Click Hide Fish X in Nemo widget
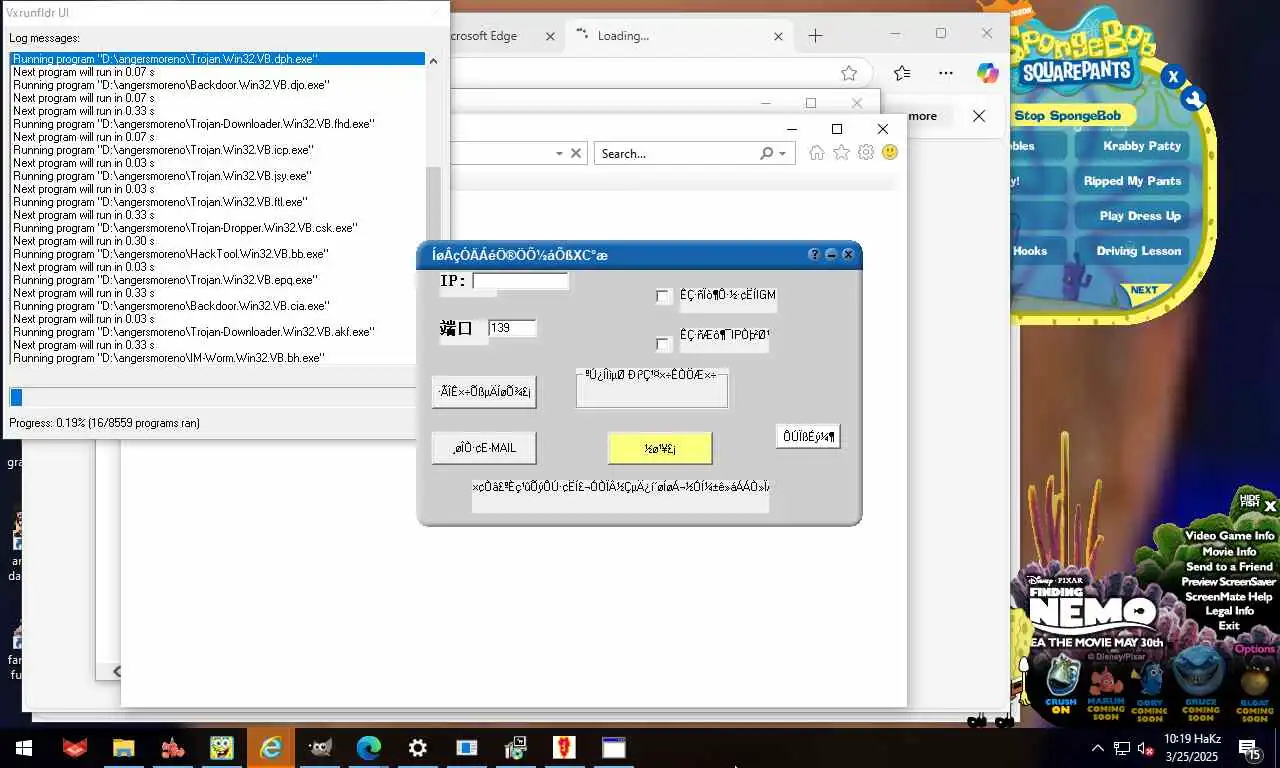 coord(1270,506)
